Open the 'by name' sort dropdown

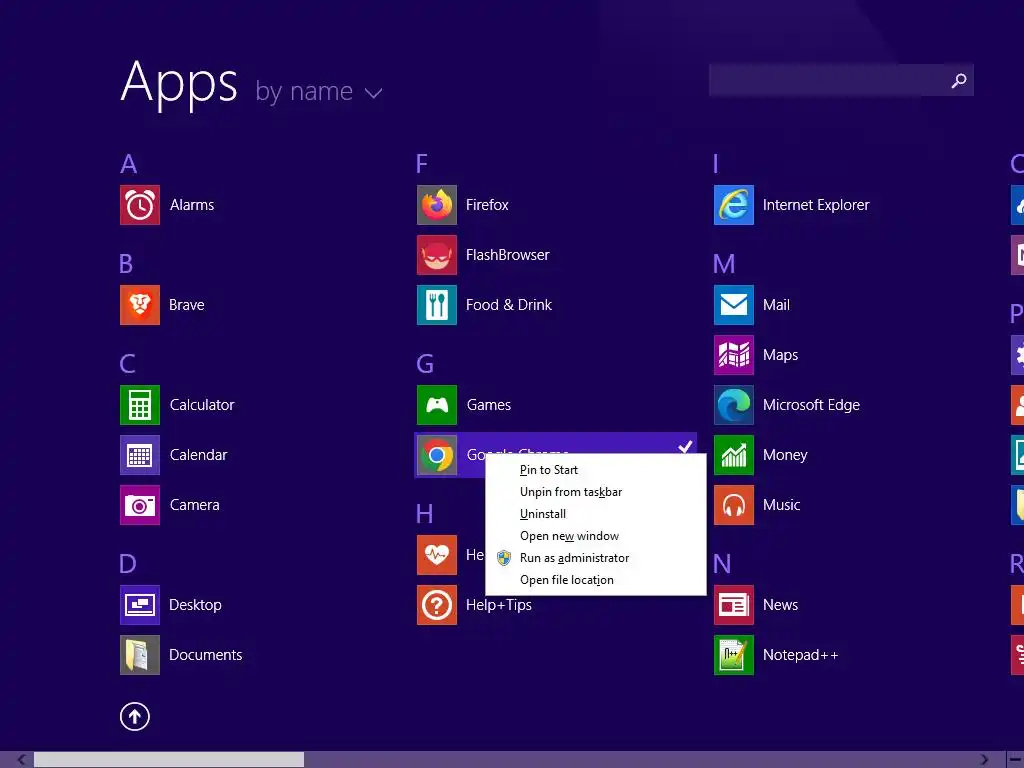pyautogui.click(x=319, y=91)
